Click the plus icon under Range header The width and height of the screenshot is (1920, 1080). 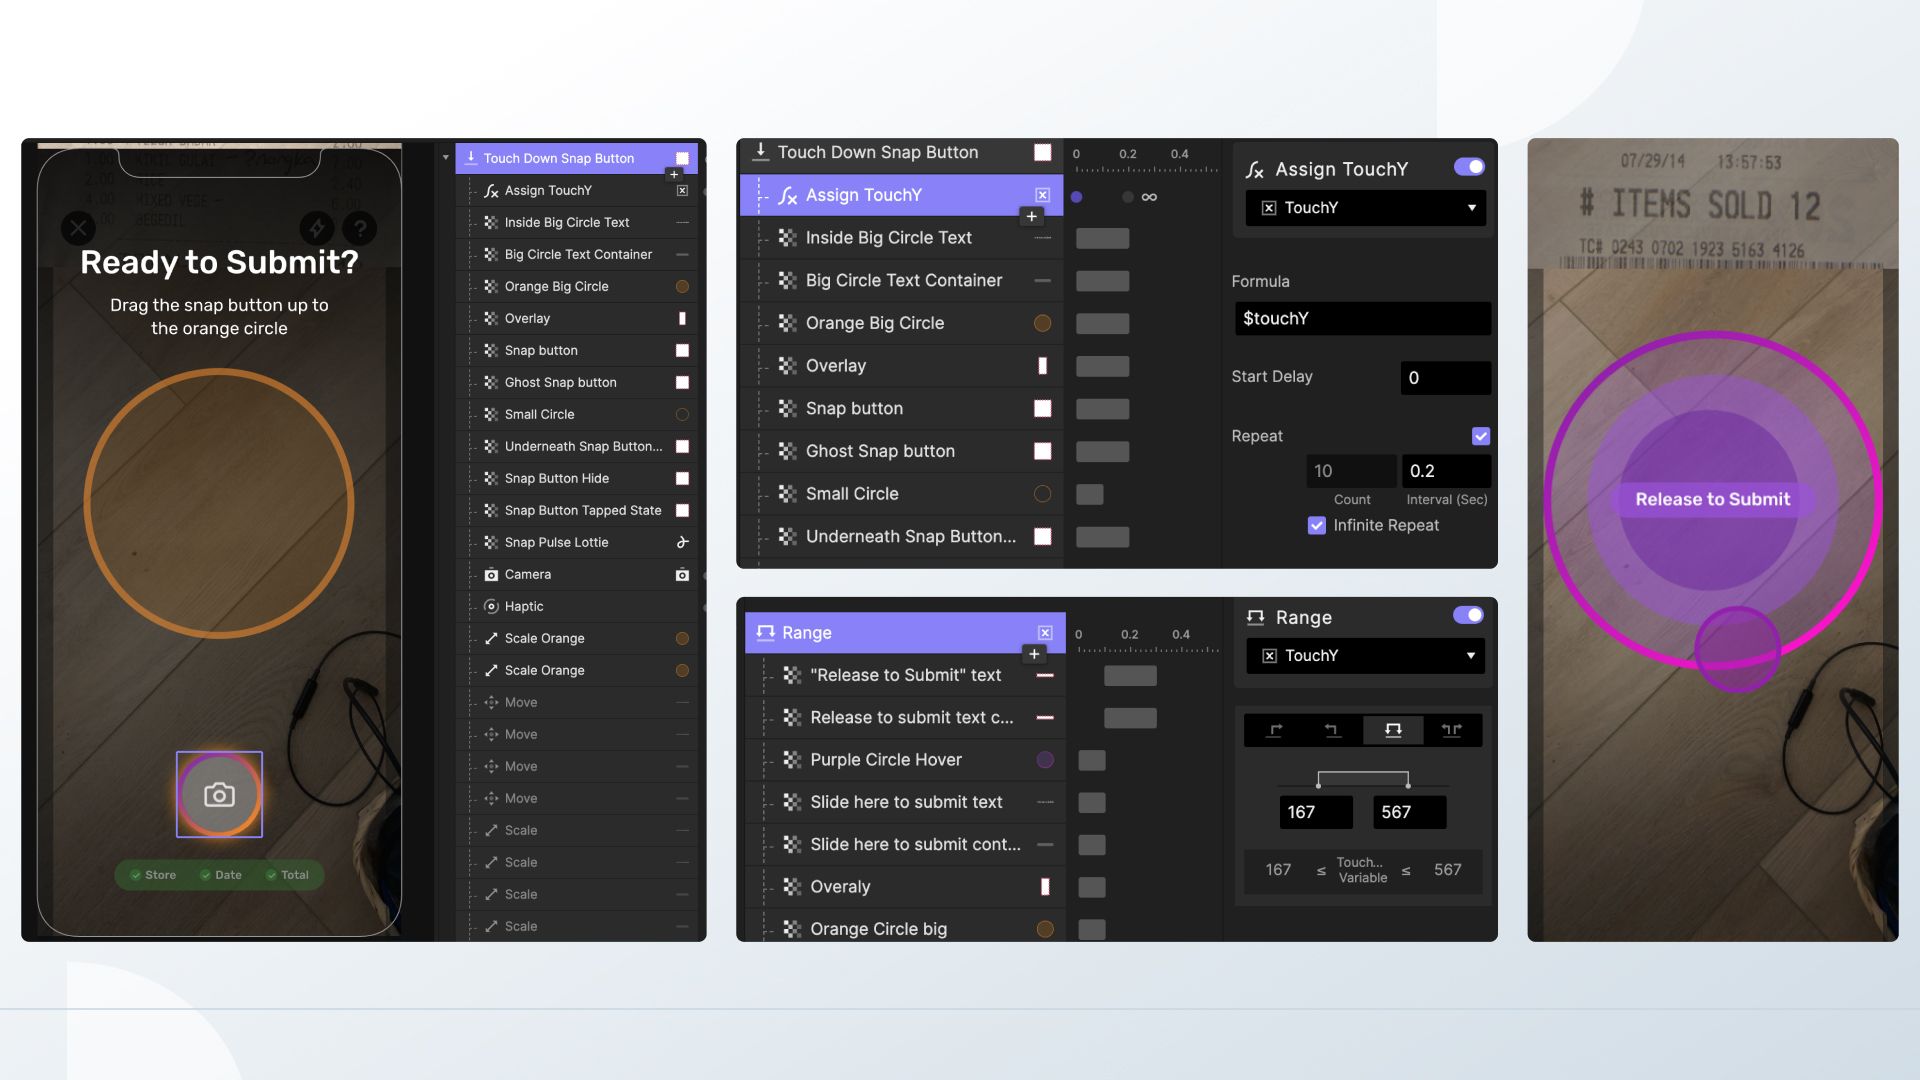coord(1033,654)
